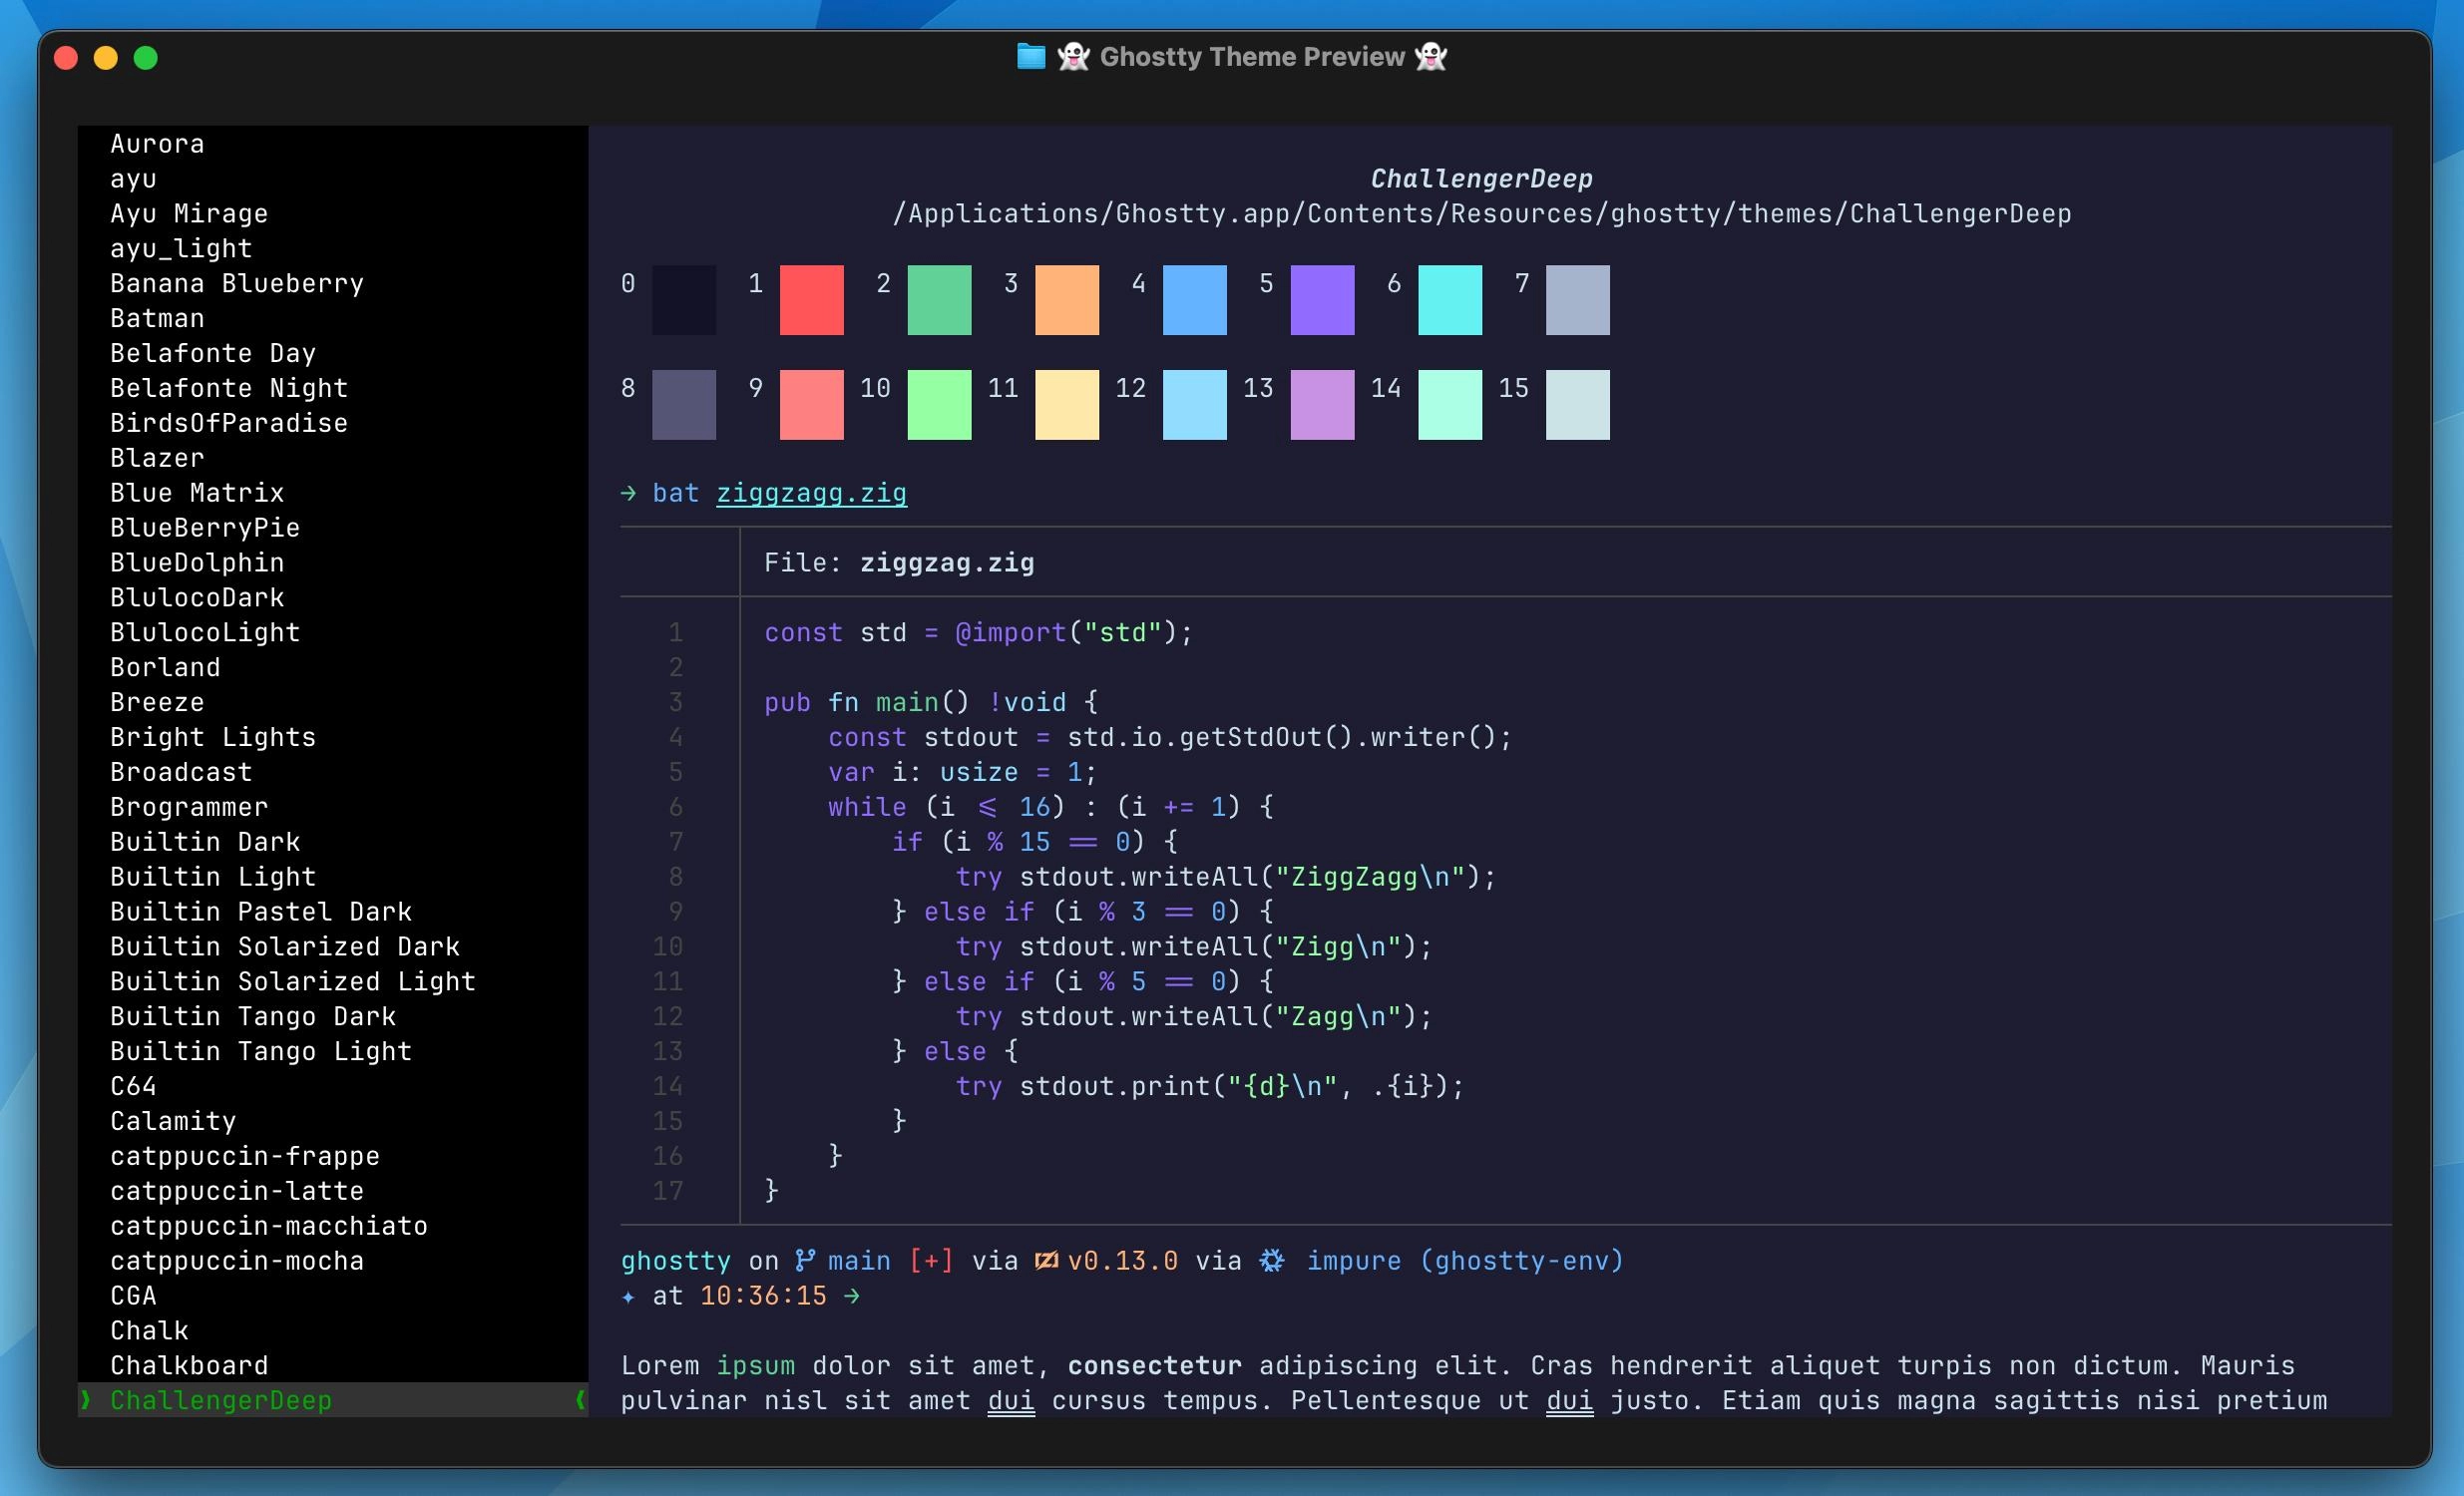This screenshot has height=1496, width=2464.
Task: Select the BlueDolphin theme
Action: tap(197, 563)
